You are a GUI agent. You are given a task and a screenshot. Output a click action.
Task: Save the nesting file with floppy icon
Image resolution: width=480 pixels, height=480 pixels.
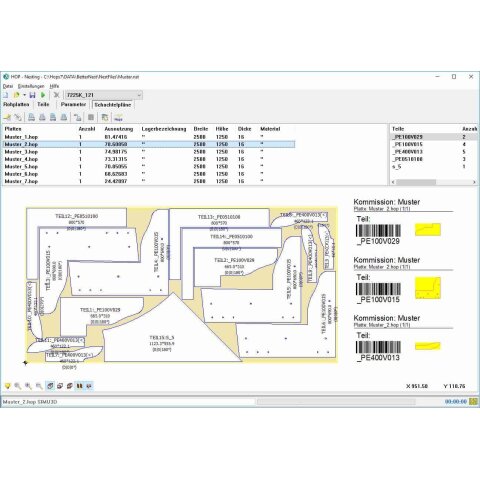tap(32, 95)
